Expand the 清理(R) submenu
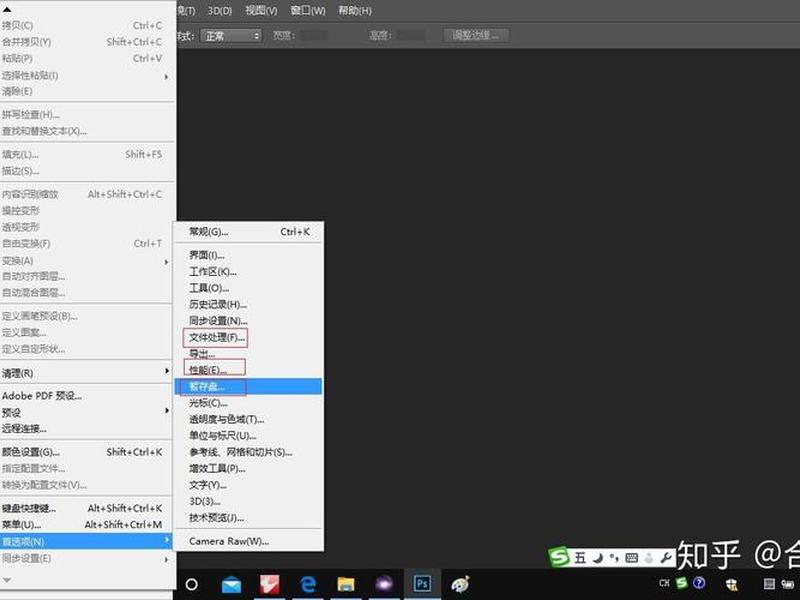The image size is (800, 600). coord(85,373)
